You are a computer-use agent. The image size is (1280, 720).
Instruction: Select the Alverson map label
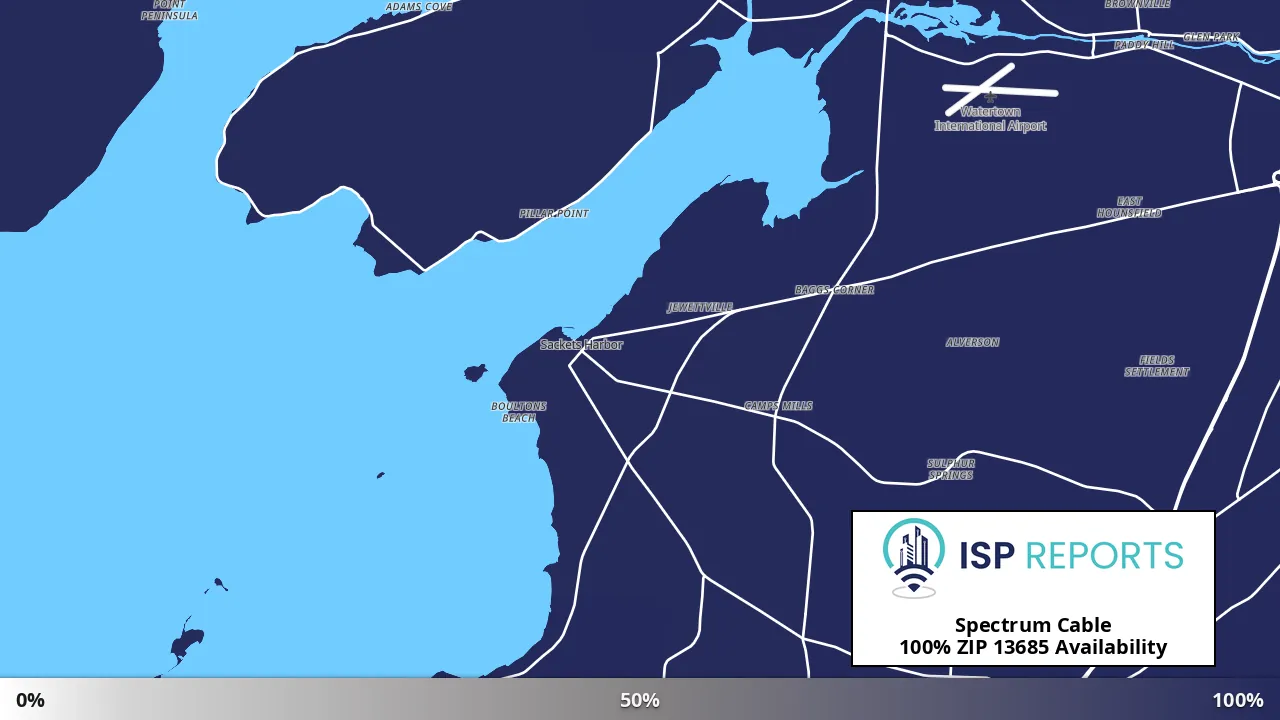pos(972,342)
